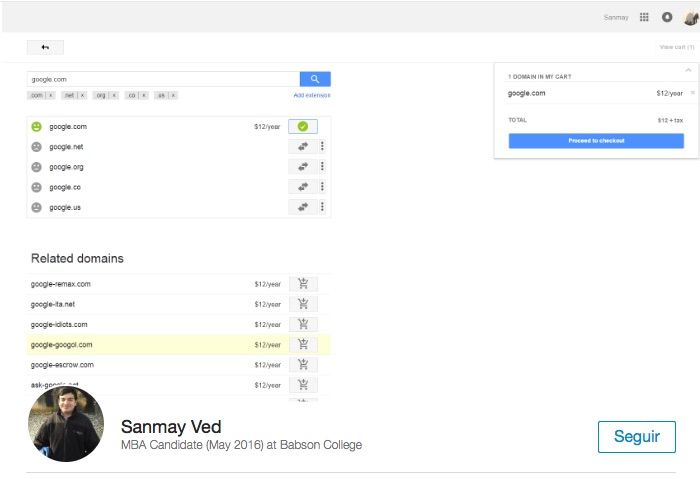Click Proceed to checkout button
Image resolution: width=700 pixels, height=479 pixels.
(596, 141)
